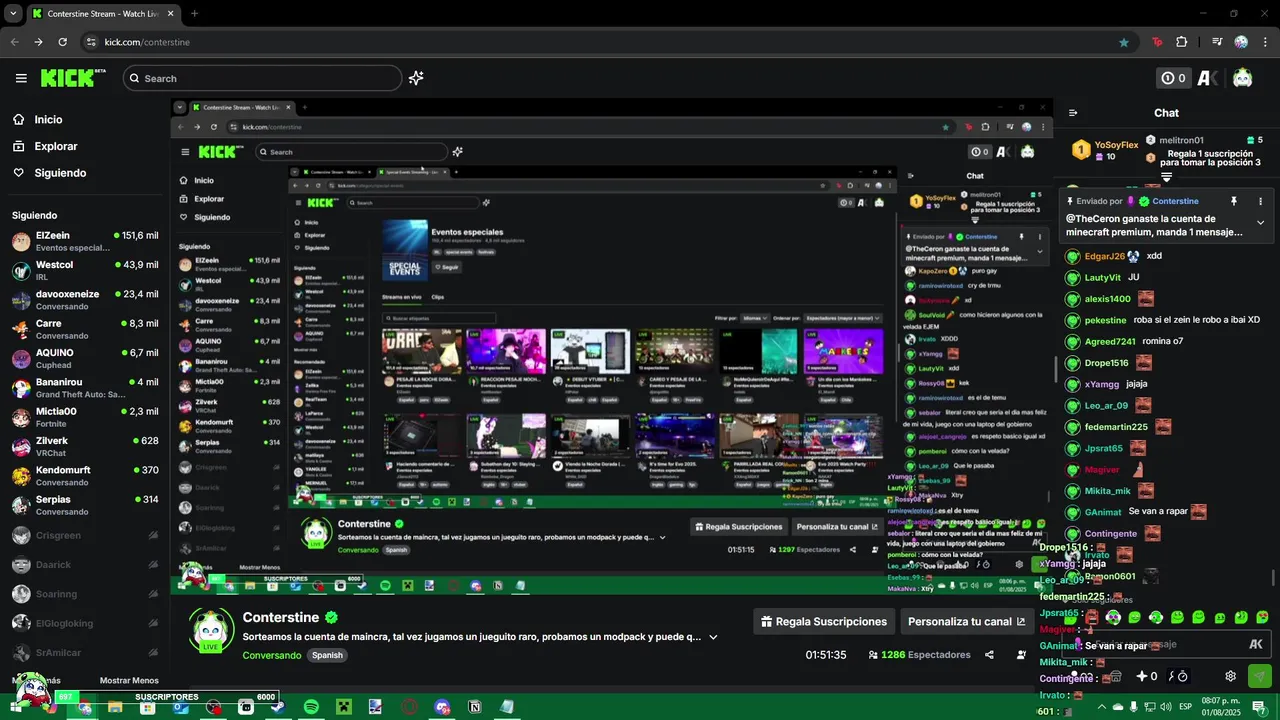Unpin the pinned chat message with pin icon
Viewport: 1280px width, 720px height.
coord(1234,201)
